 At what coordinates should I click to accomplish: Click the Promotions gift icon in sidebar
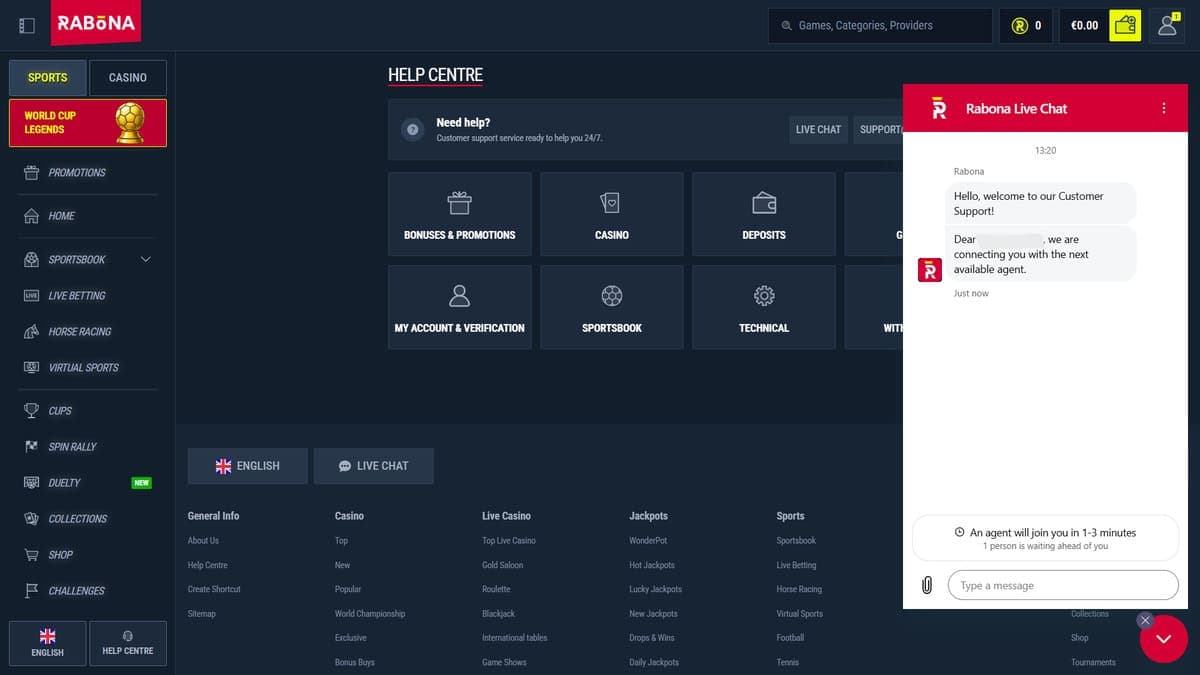(31, 173)
